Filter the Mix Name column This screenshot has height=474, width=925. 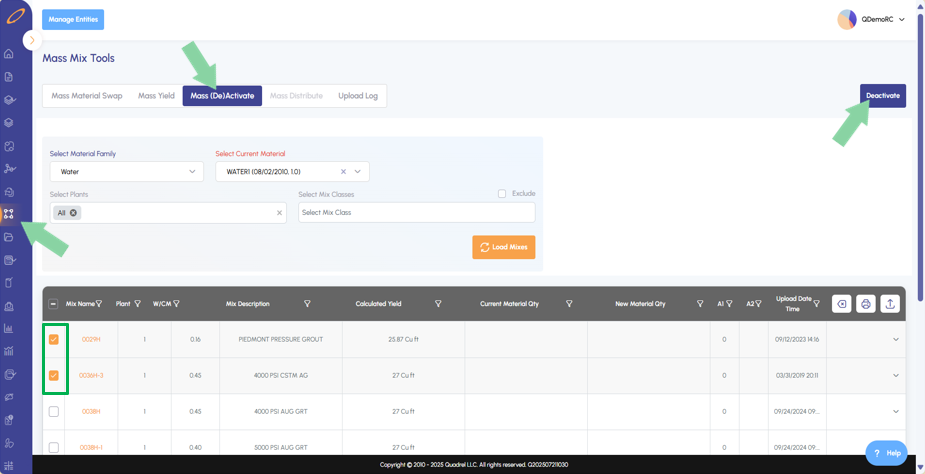99,304
